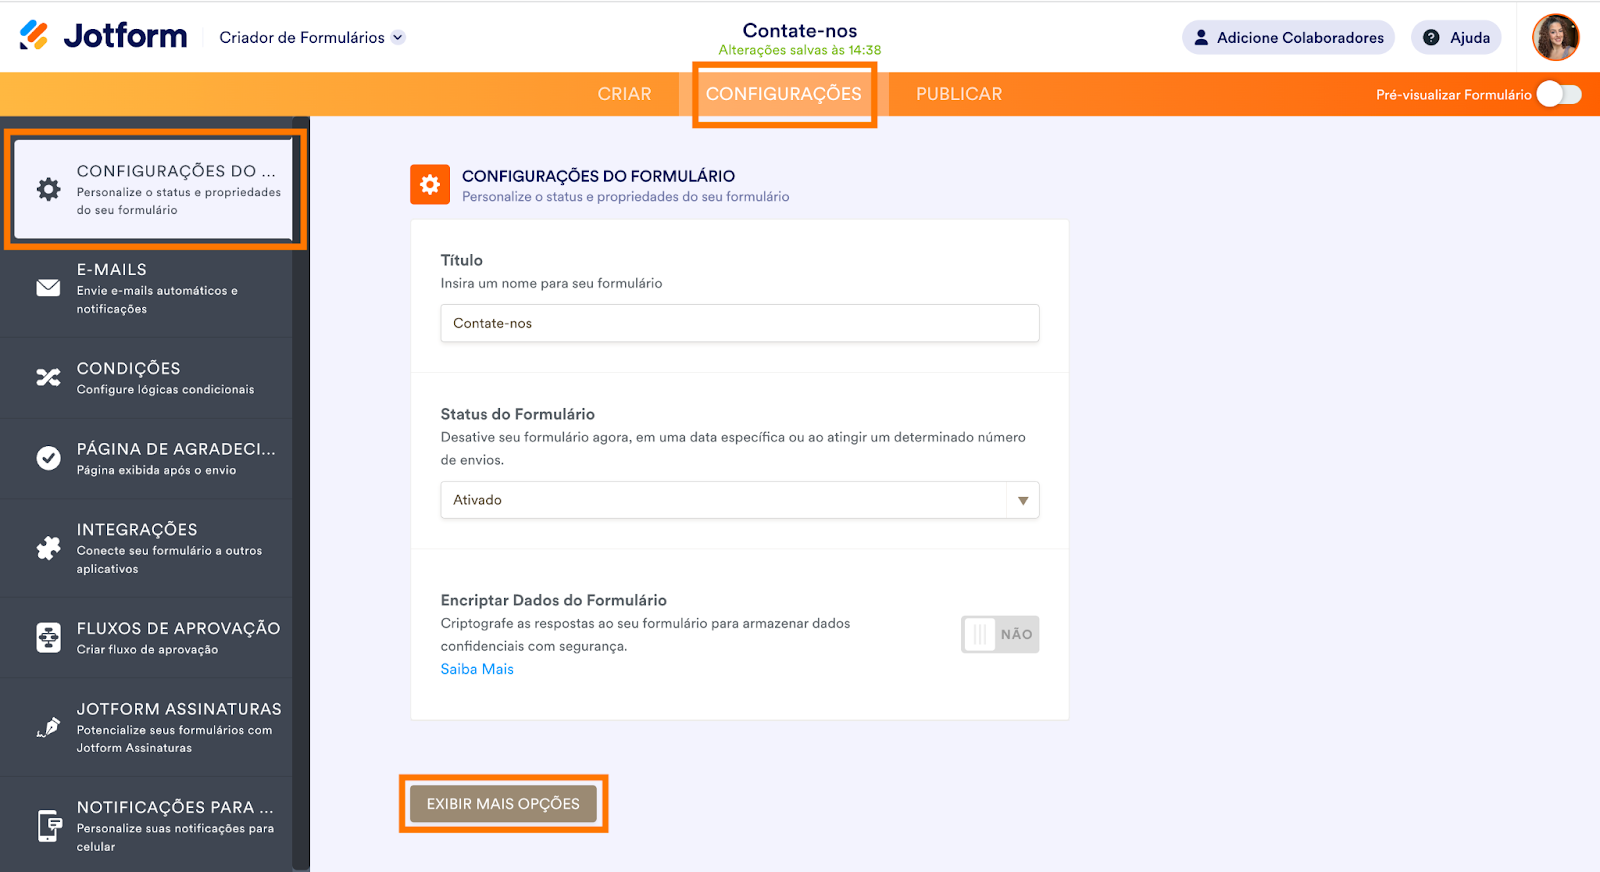This screenshot has width=1600, height=872.
Task: Open Página de Agradecimento via checkmark icon
Action: (48, 457)
